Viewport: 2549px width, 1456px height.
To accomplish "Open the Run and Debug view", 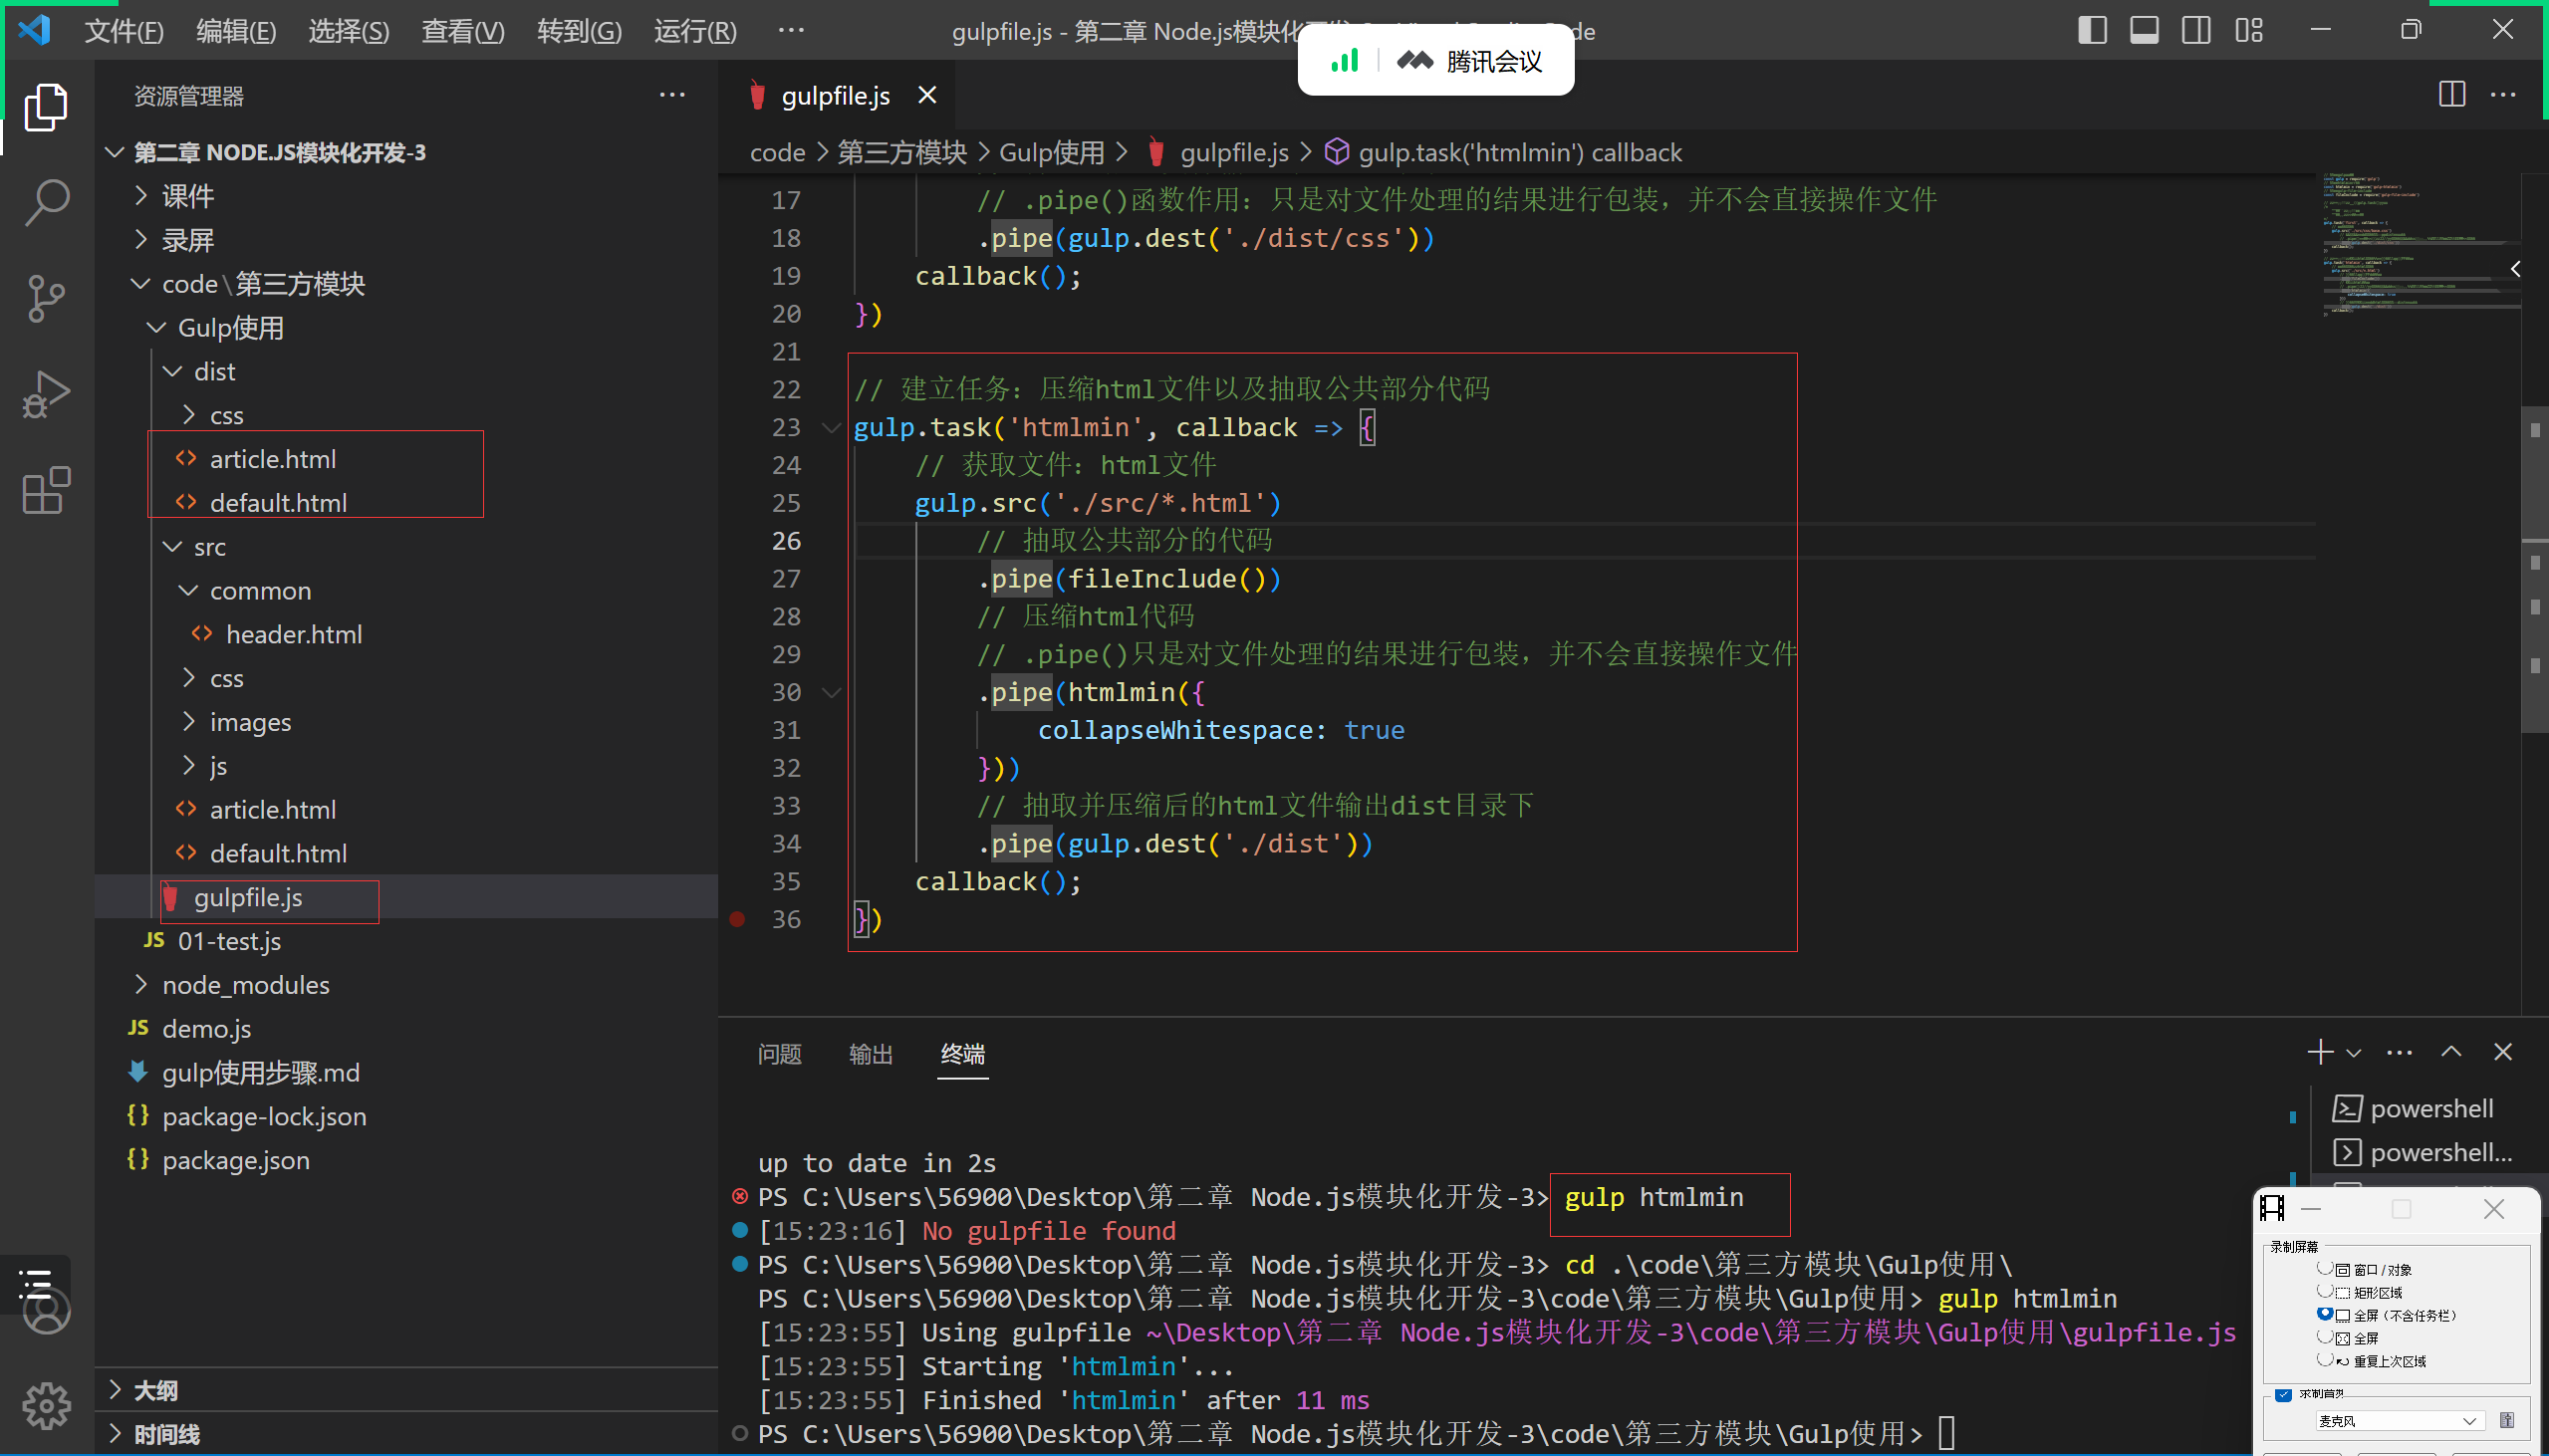I will 46,394.
